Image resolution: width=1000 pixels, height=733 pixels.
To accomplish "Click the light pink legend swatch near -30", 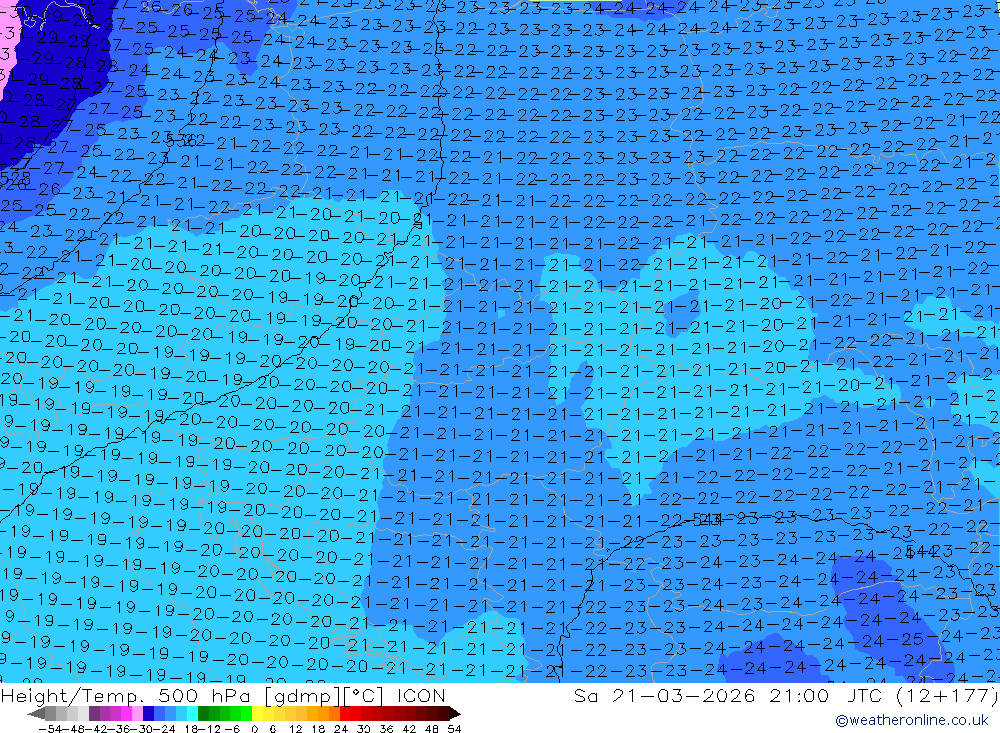I will click(137, 713).
